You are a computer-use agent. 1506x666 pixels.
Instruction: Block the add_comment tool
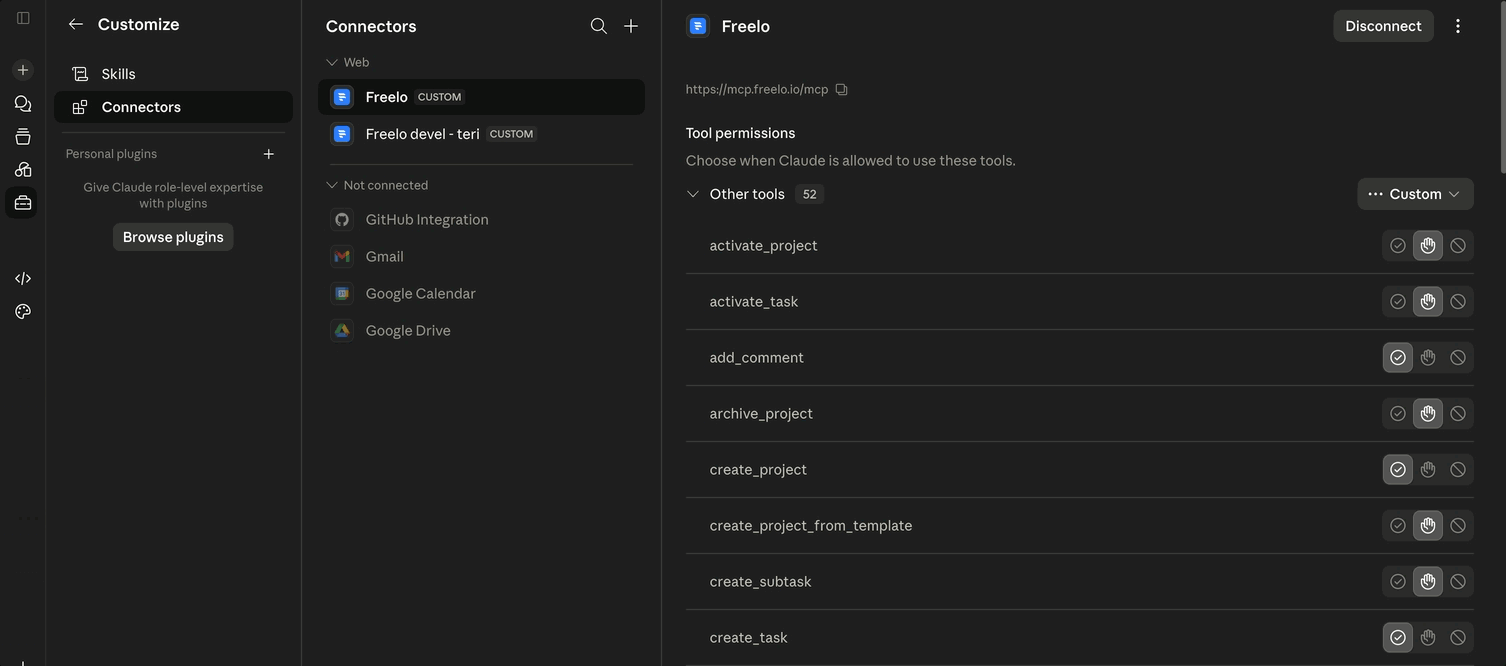[1458, 358]
